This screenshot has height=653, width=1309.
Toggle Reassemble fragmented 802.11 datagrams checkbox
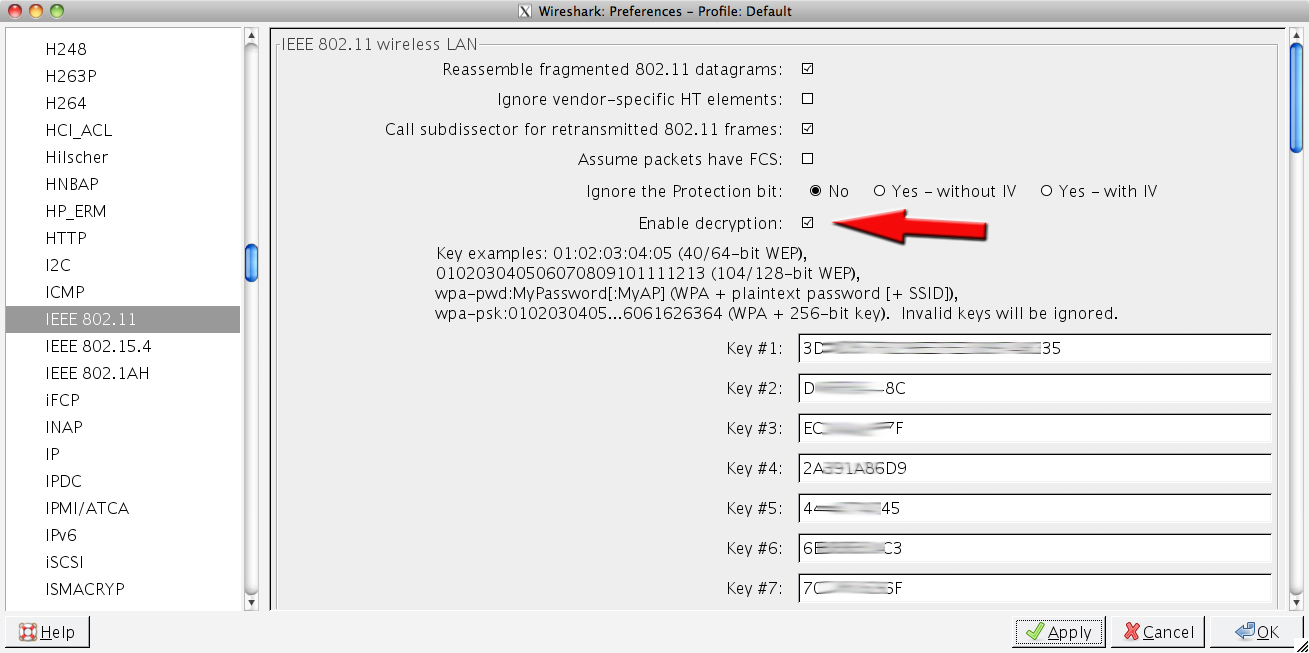point(807,69)
